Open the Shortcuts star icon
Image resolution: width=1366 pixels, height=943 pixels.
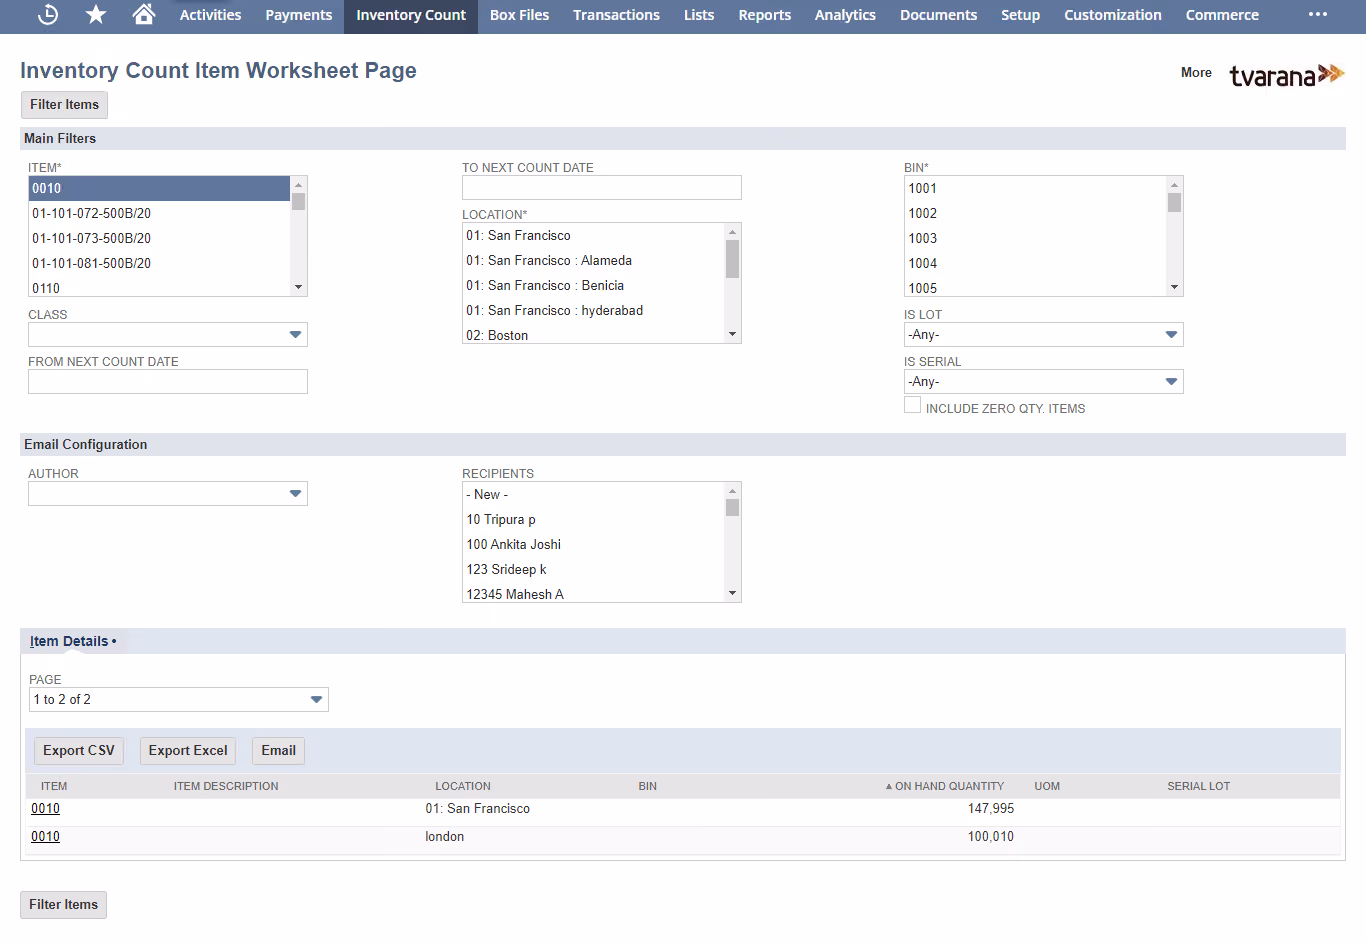click(x=96, y=15)
